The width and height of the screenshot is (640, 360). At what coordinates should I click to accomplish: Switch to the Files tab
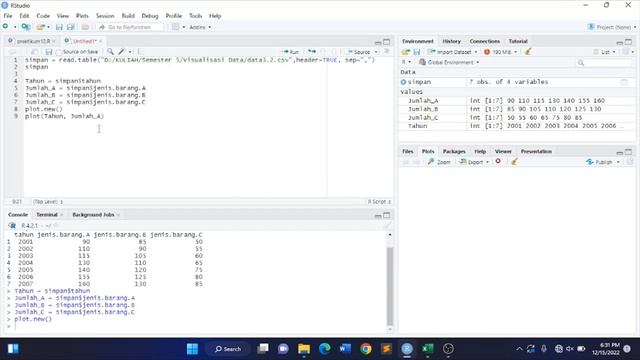(x=408, y=151)
